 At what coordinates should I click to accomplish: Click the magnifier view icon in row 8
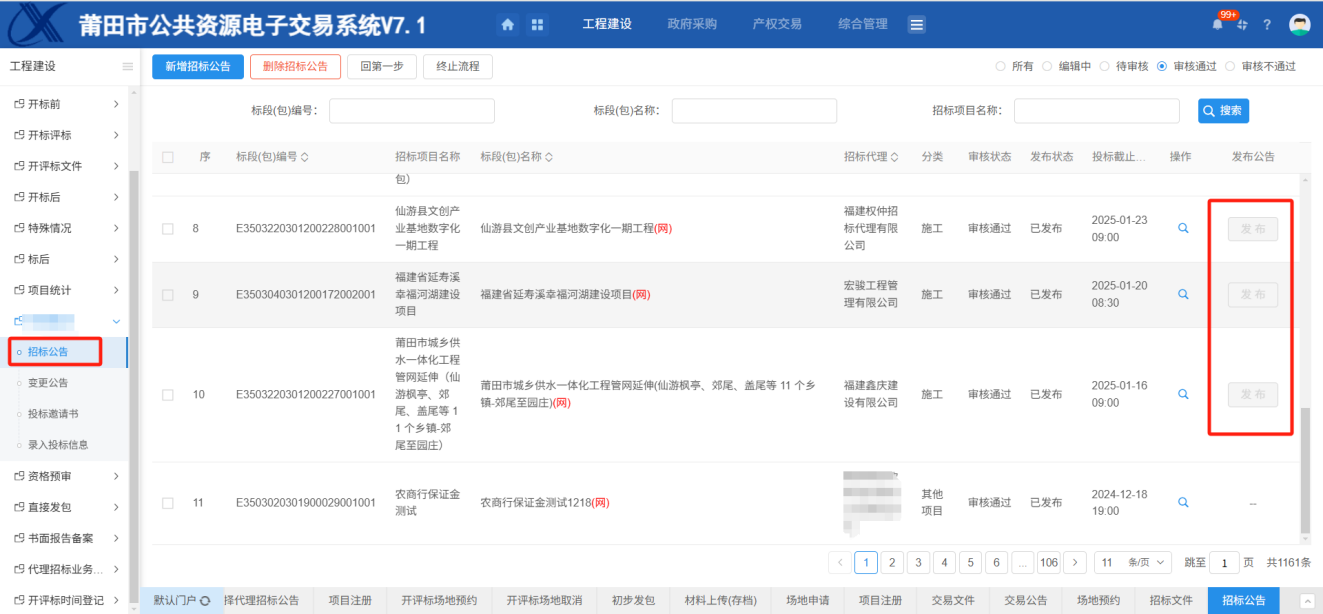coord(1183,228)
